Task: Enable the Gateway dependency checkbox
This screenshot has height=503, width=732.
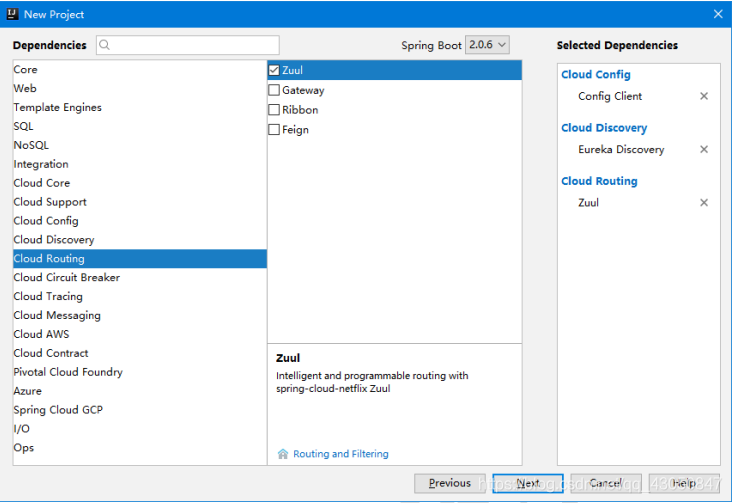Action: [274, 90]
